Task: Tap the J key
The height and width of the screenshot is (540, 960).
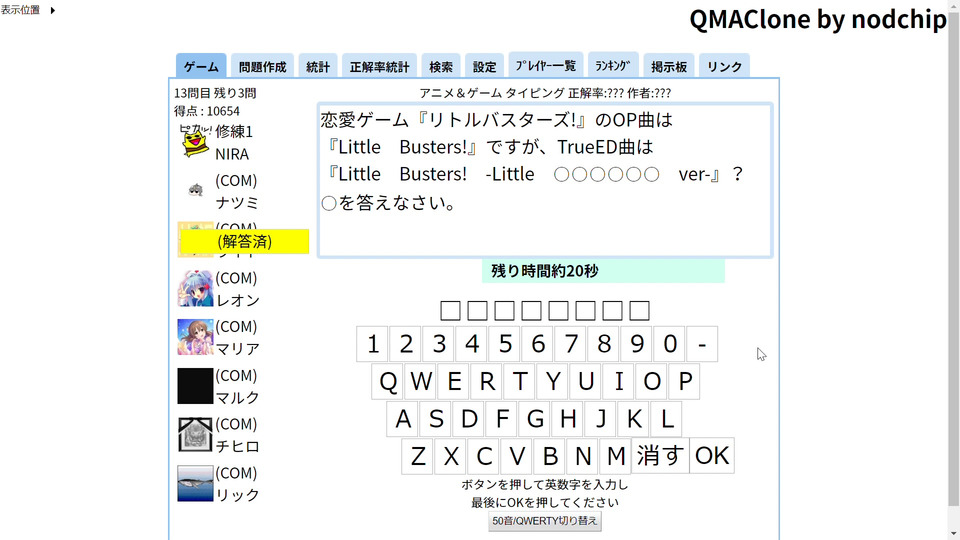Action: 601,419
